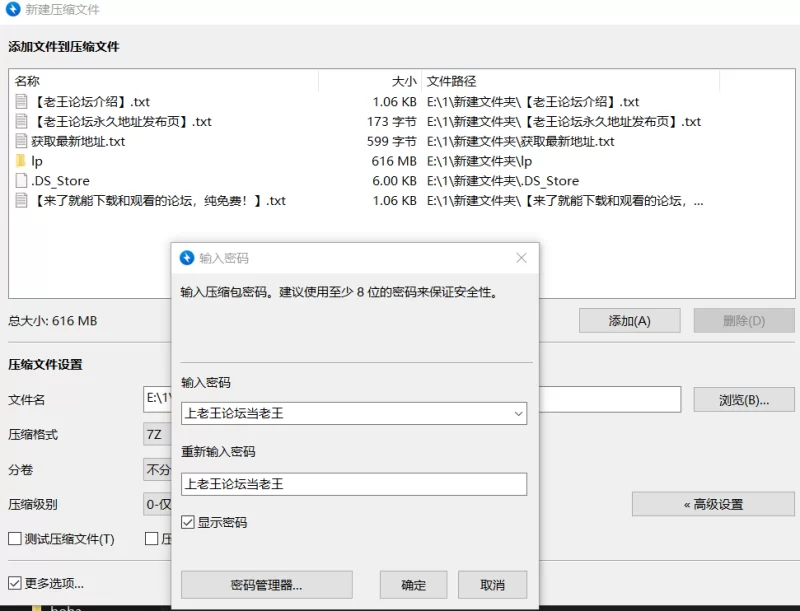Select the .DS_Store row name
800x611 pixels.
pyautogui.click(x=60, y=181)
